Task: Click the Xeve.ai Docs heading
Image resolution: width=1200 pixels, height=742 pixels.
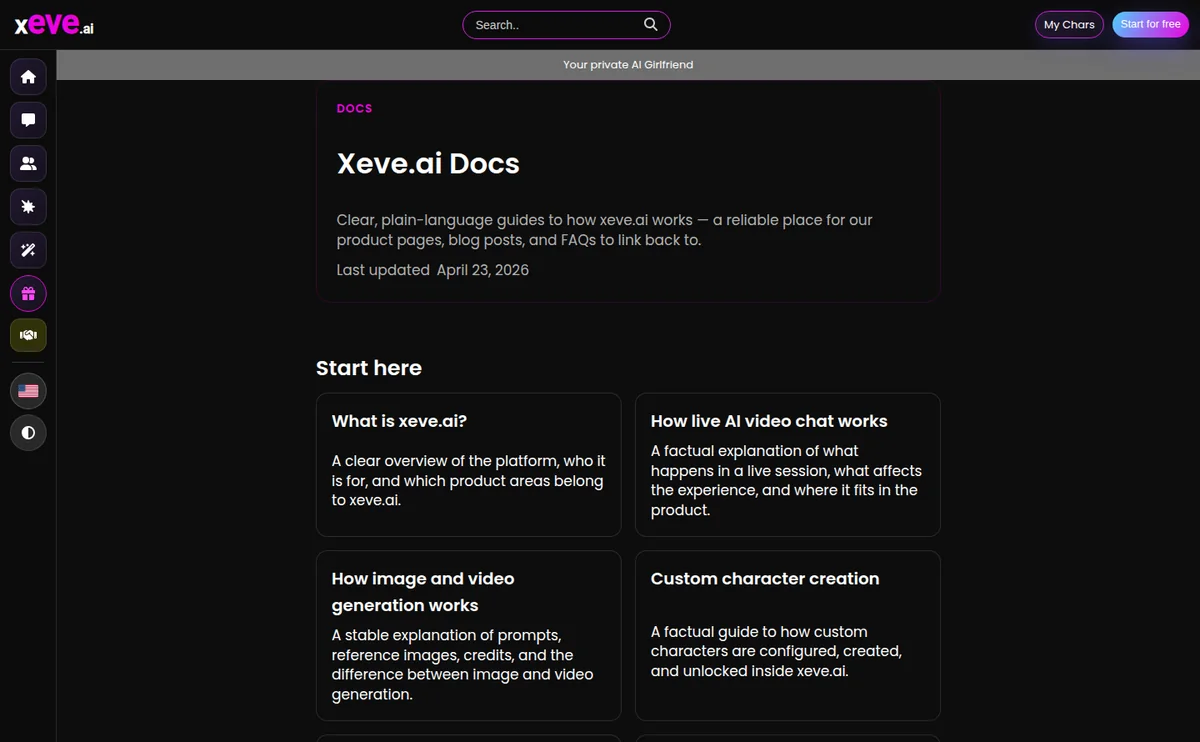Action: [428, 164]
